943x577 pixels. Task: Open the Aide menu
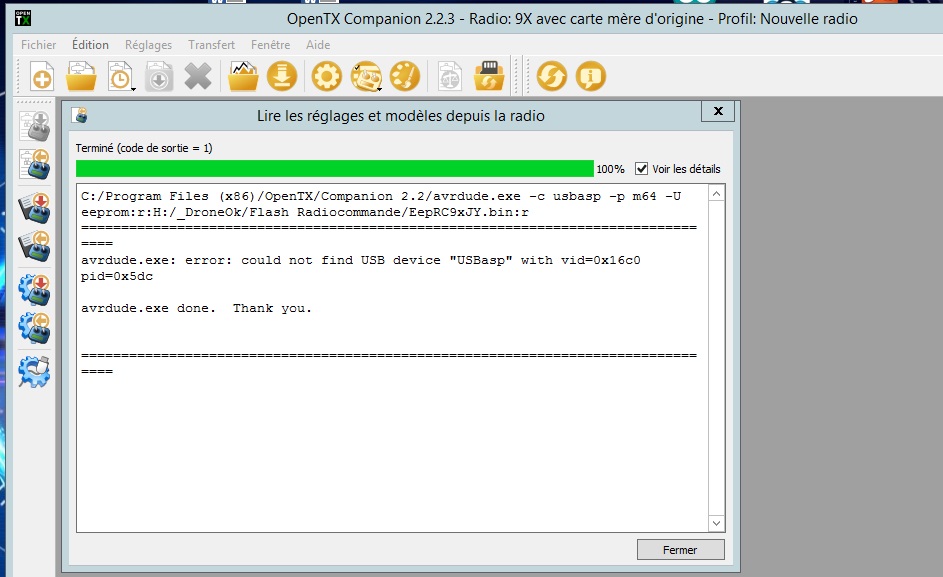318,45
